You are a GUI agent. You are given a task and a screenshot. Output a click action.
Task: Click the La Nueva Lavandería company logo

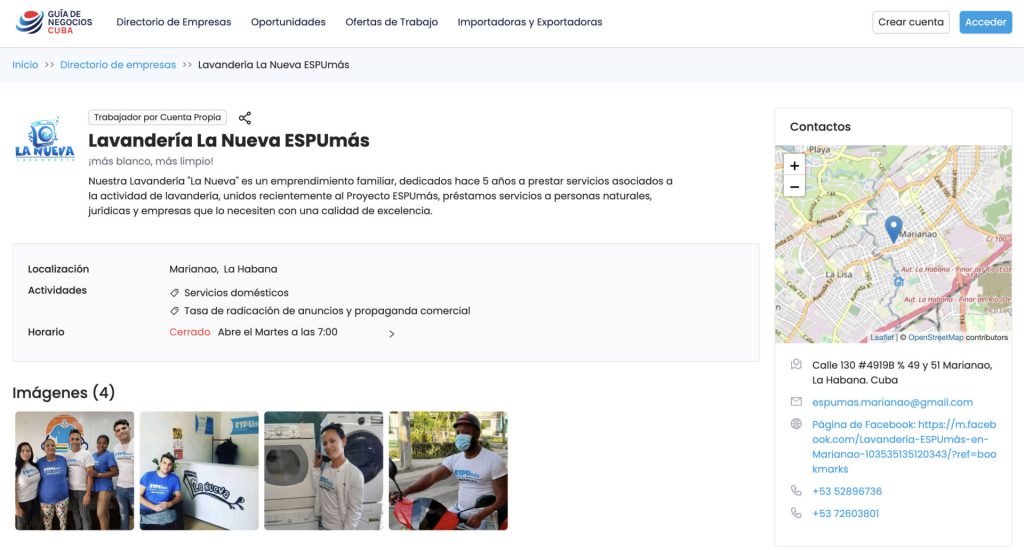tap(45, 140)
